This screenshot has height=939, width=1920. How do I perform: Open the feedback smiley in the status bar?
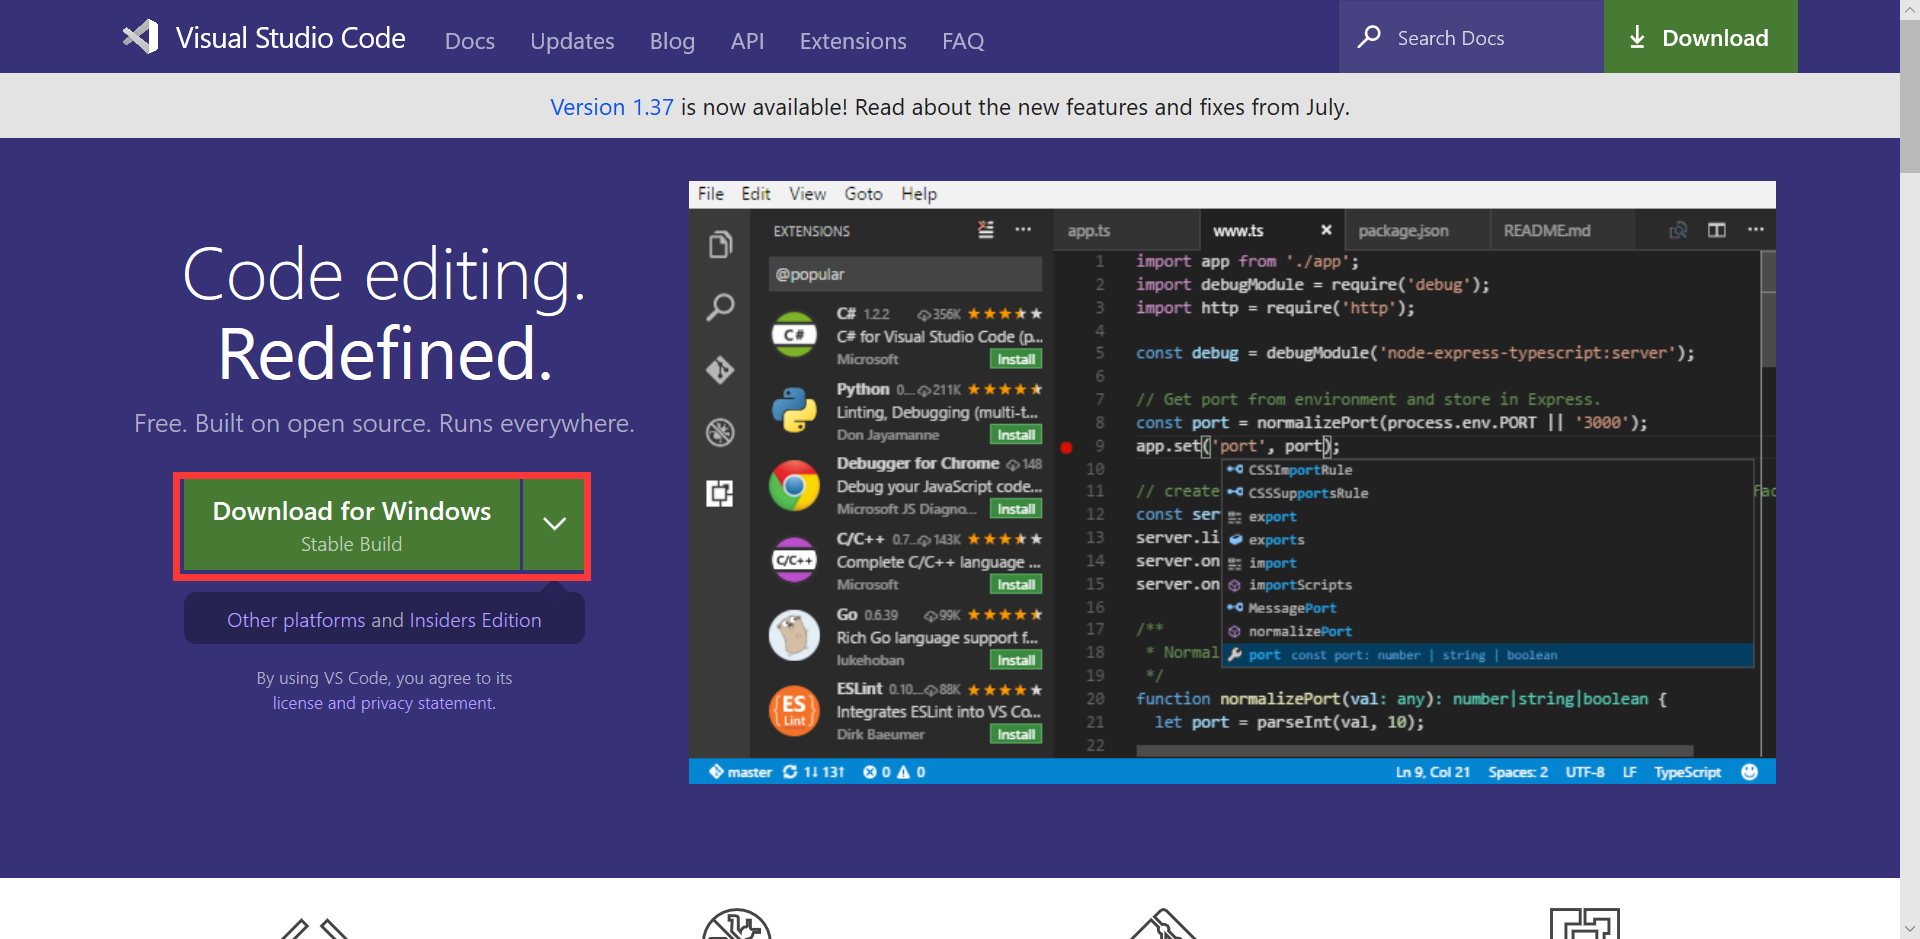pyautogui.click(x=1752, y=772)
